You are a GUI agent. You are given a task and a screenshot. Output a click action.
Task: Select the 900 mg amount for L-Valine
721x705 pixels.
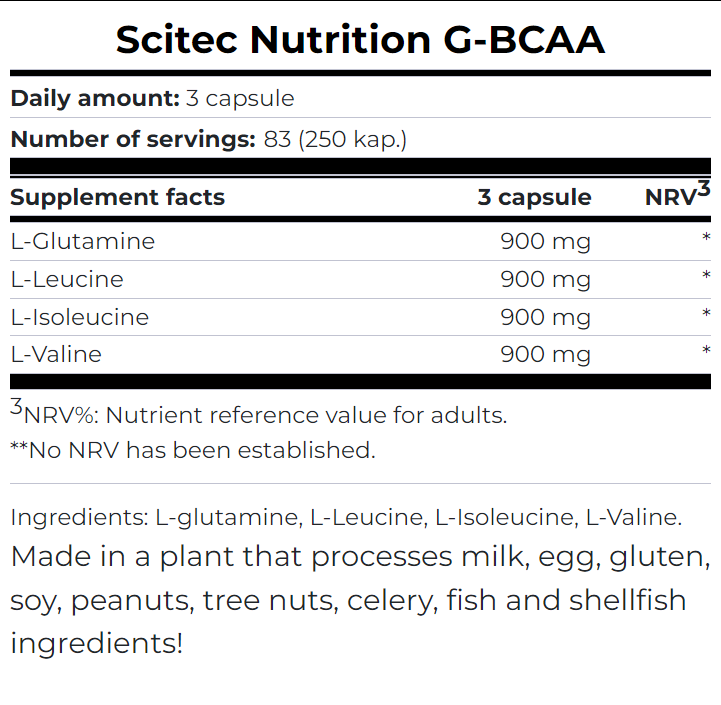pos(545,354)
